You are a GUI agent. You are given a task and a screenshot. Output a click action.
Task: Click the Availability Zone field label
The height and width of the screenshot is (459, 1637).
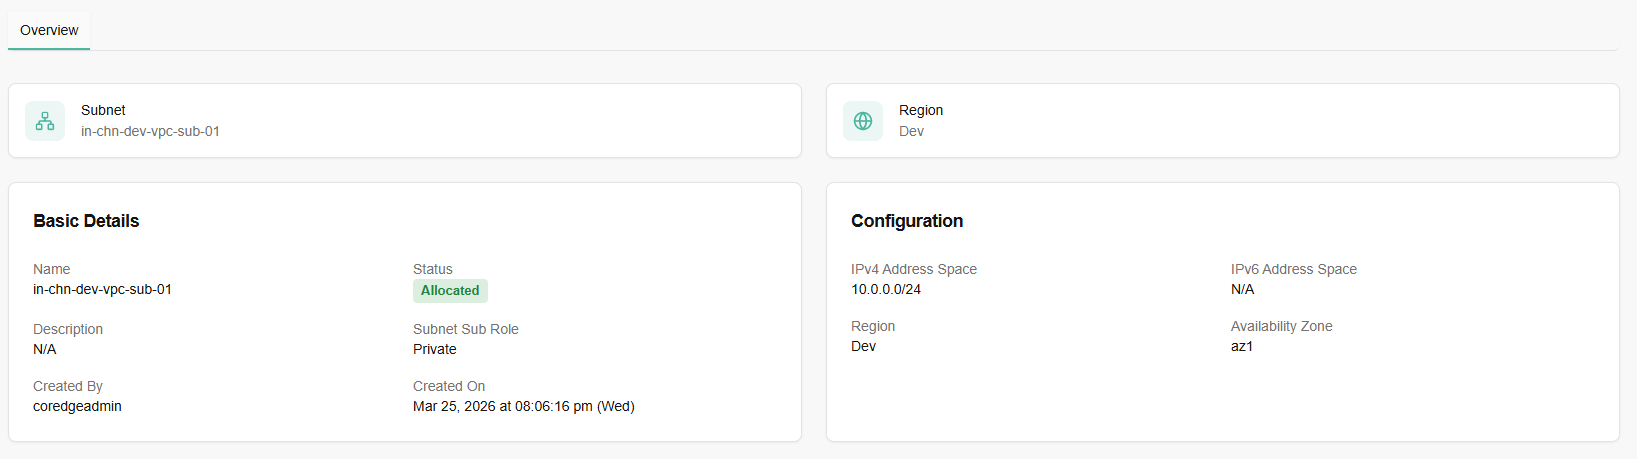(1281, 326)
